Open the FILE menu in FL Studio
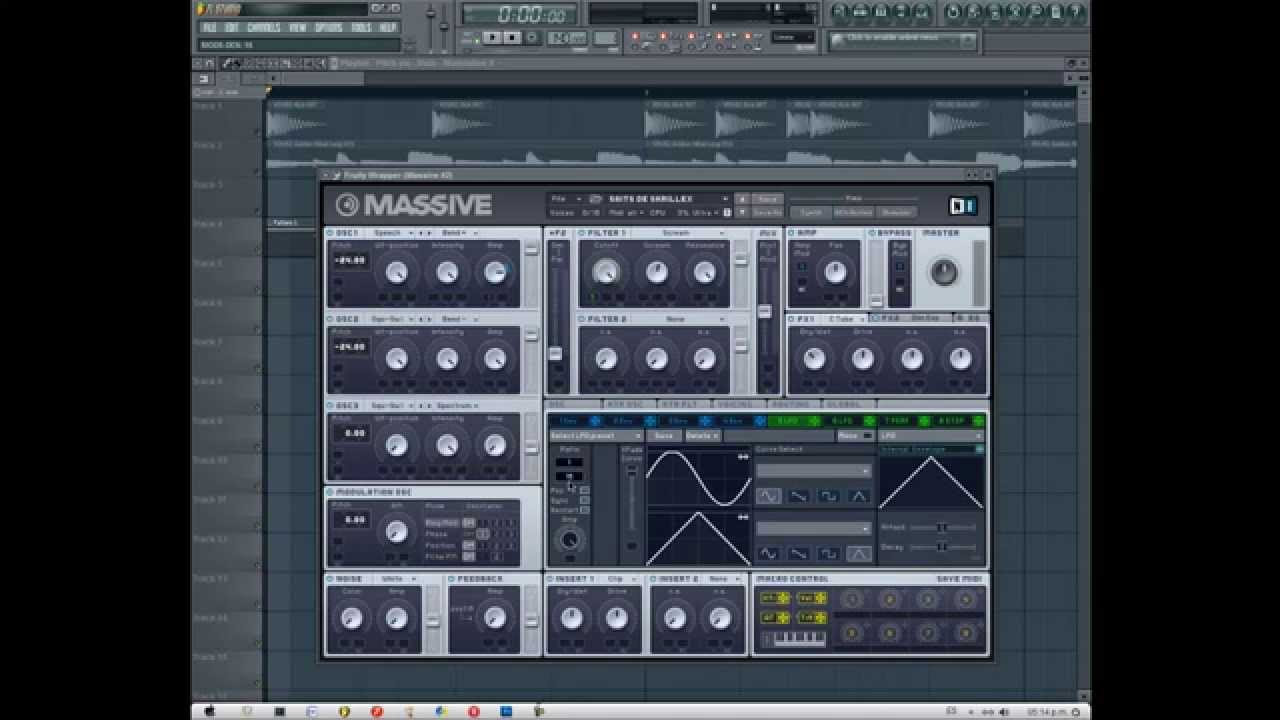1280x720 pixels. click(x=209, y=28)
